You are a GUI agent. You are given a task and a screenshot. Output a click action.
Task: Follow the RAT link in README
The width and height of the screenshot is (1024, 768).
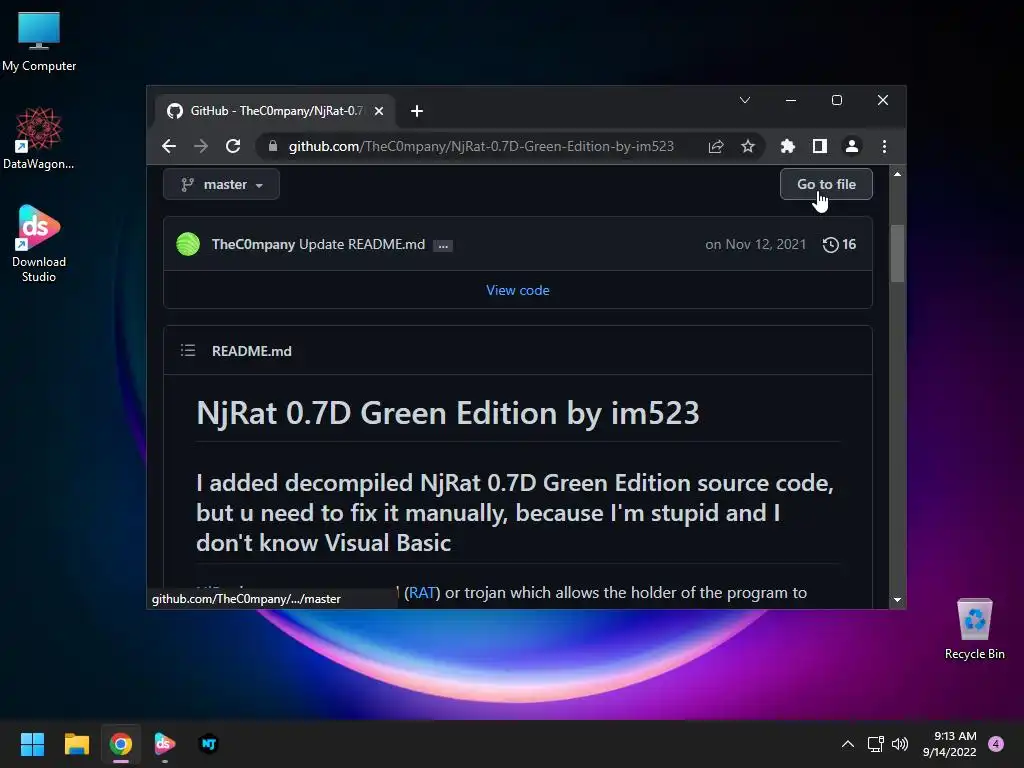point(422,592)
